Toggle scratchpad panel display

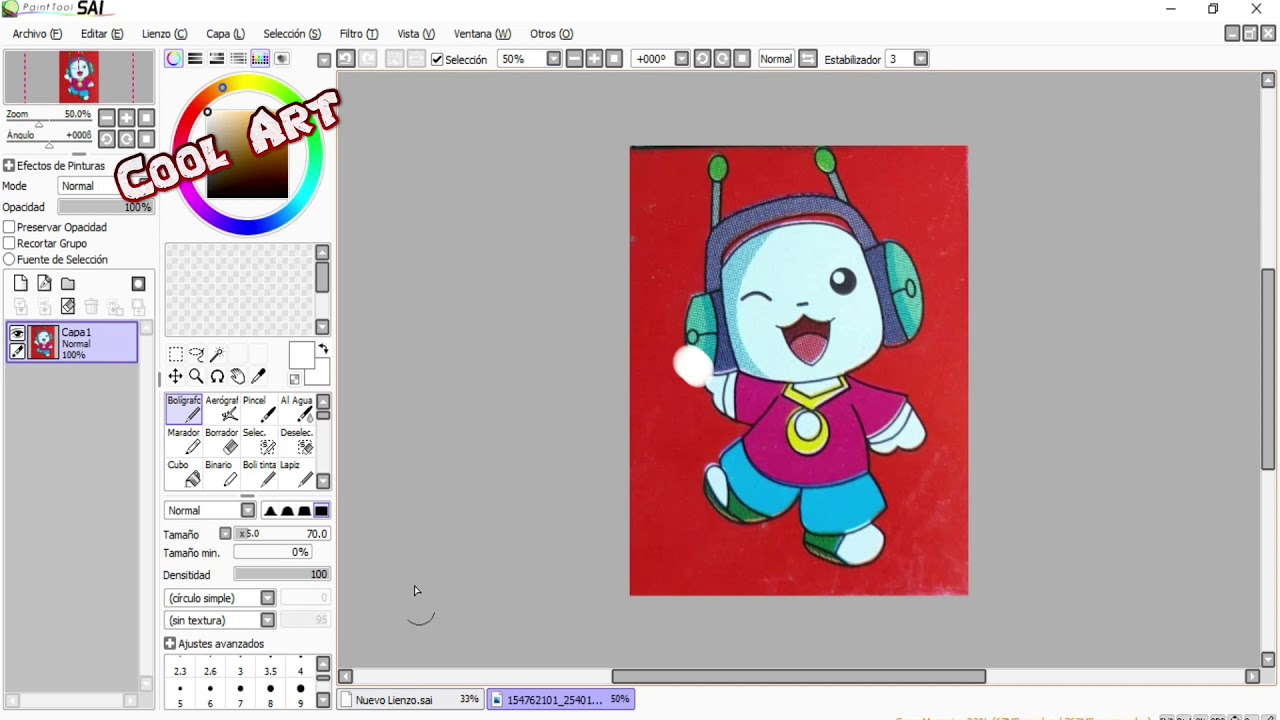pos(282,59)
